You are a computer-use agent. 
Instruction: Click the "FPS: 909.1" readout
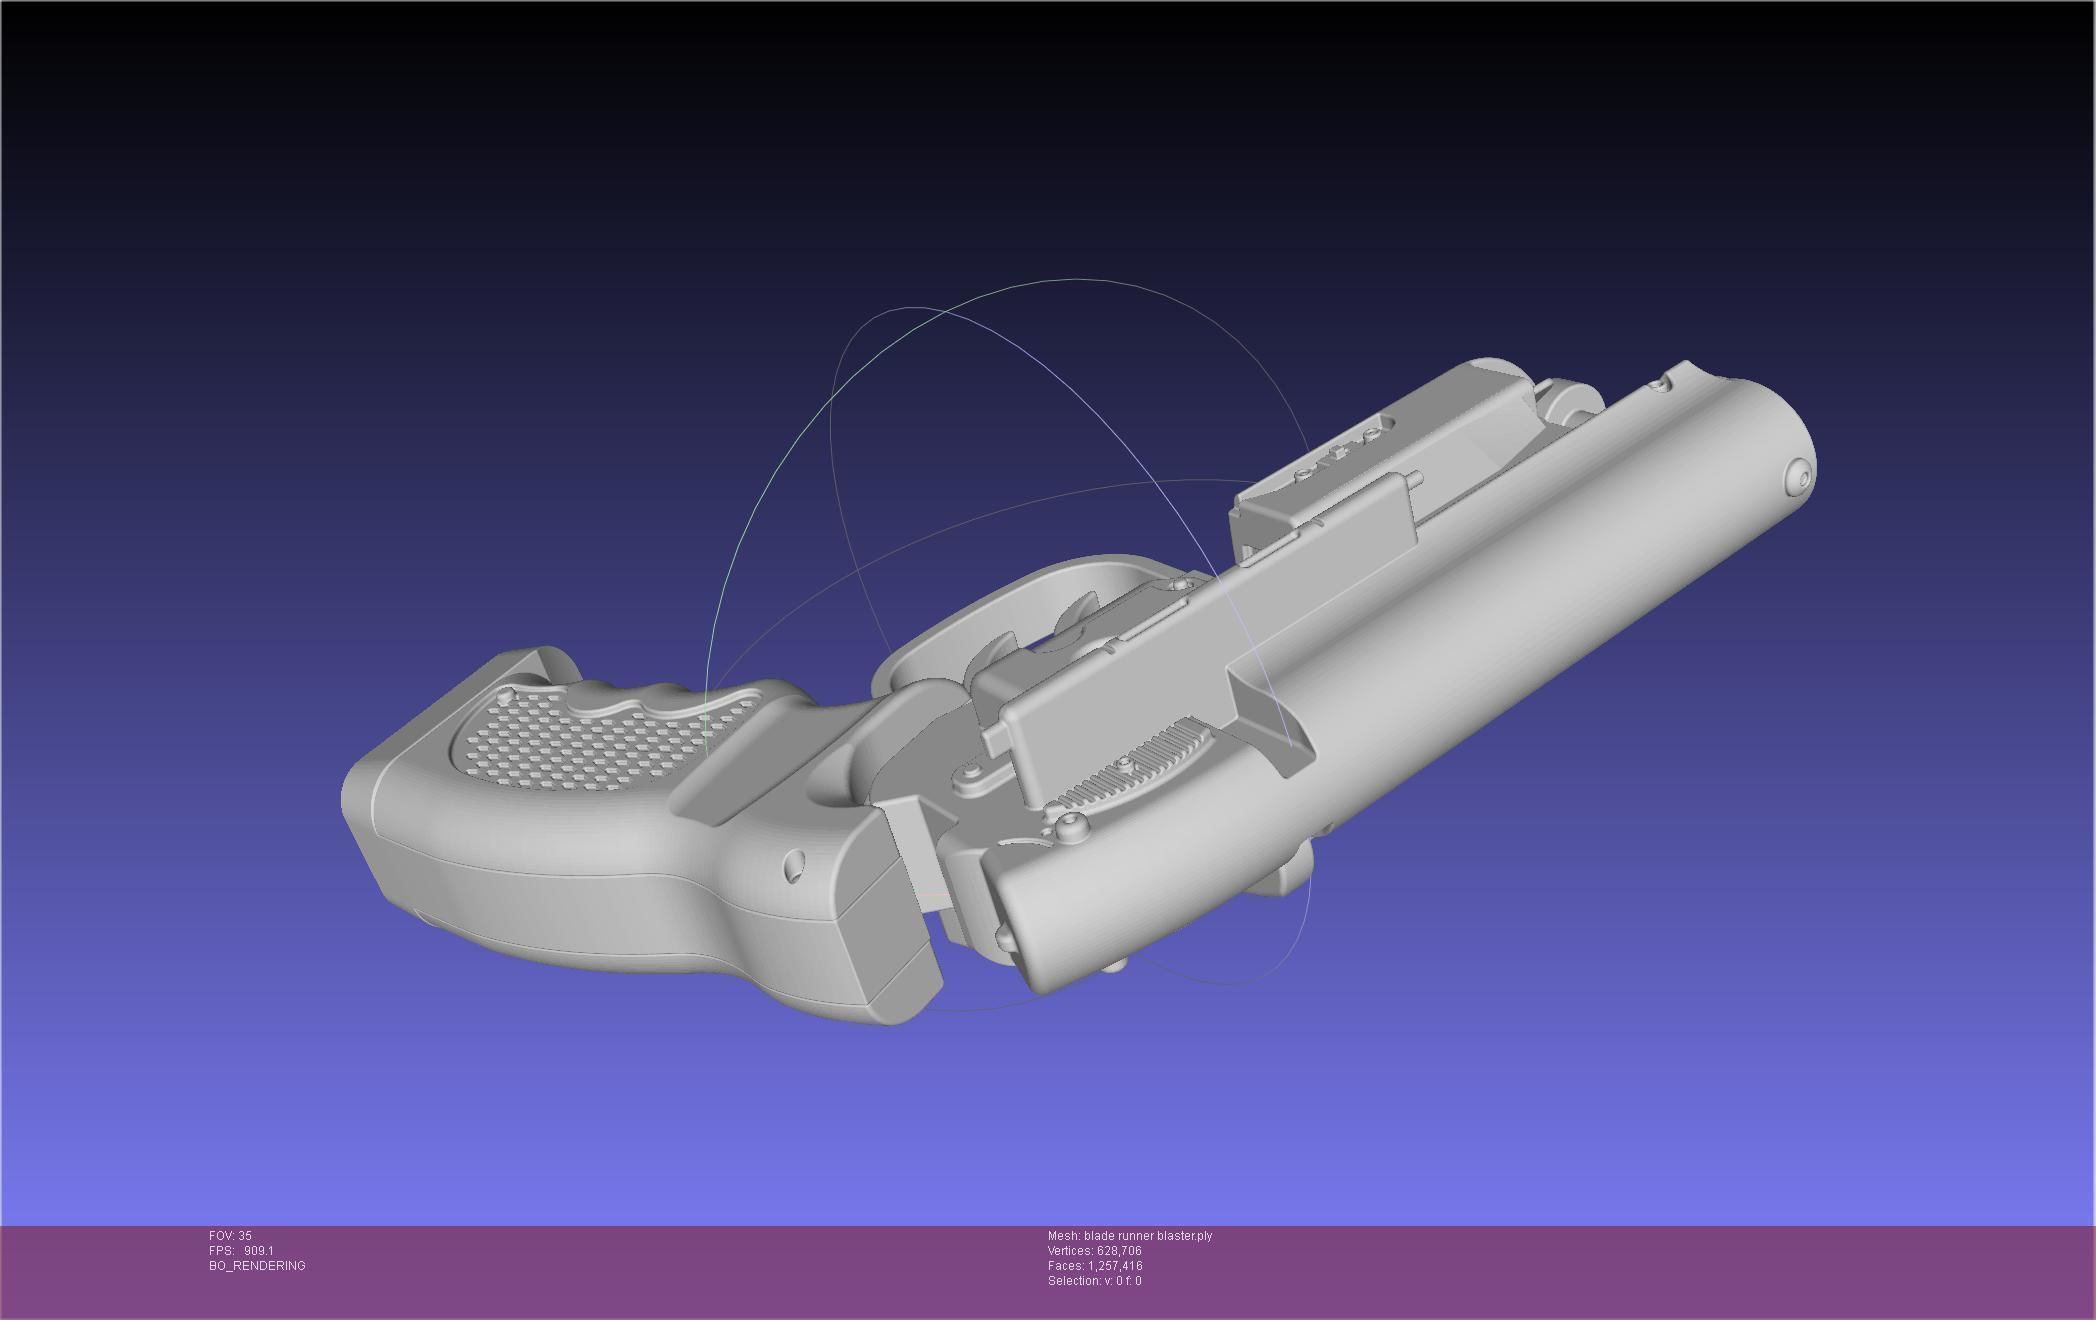tap(241, 1251)
